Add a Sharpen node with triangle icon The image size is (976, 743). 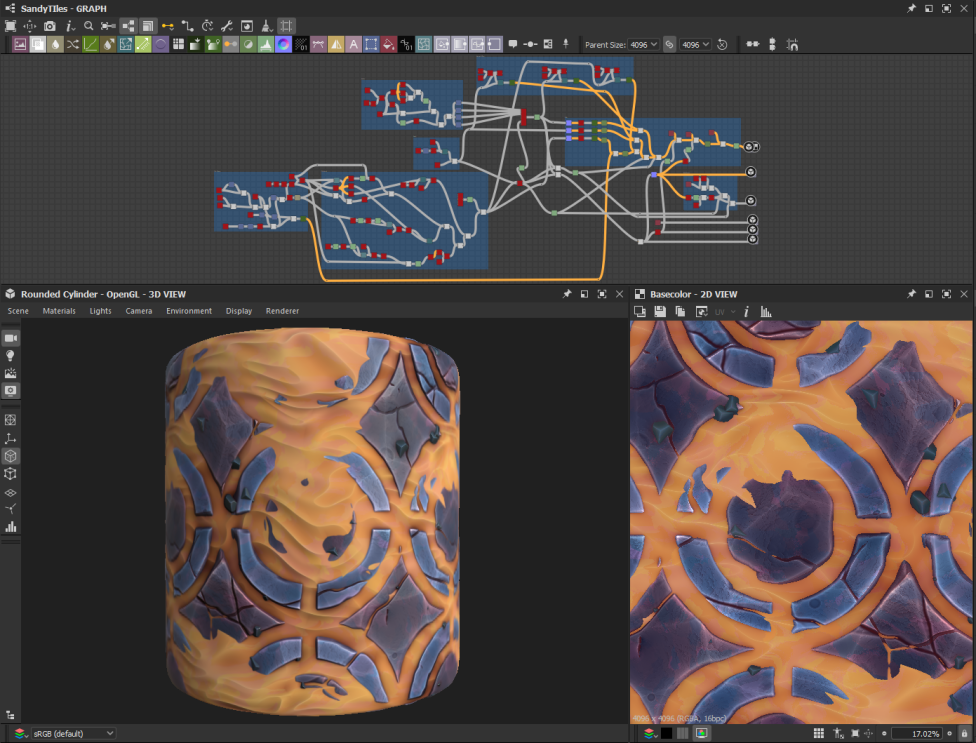pyautogui.click(x=336, y=44)
